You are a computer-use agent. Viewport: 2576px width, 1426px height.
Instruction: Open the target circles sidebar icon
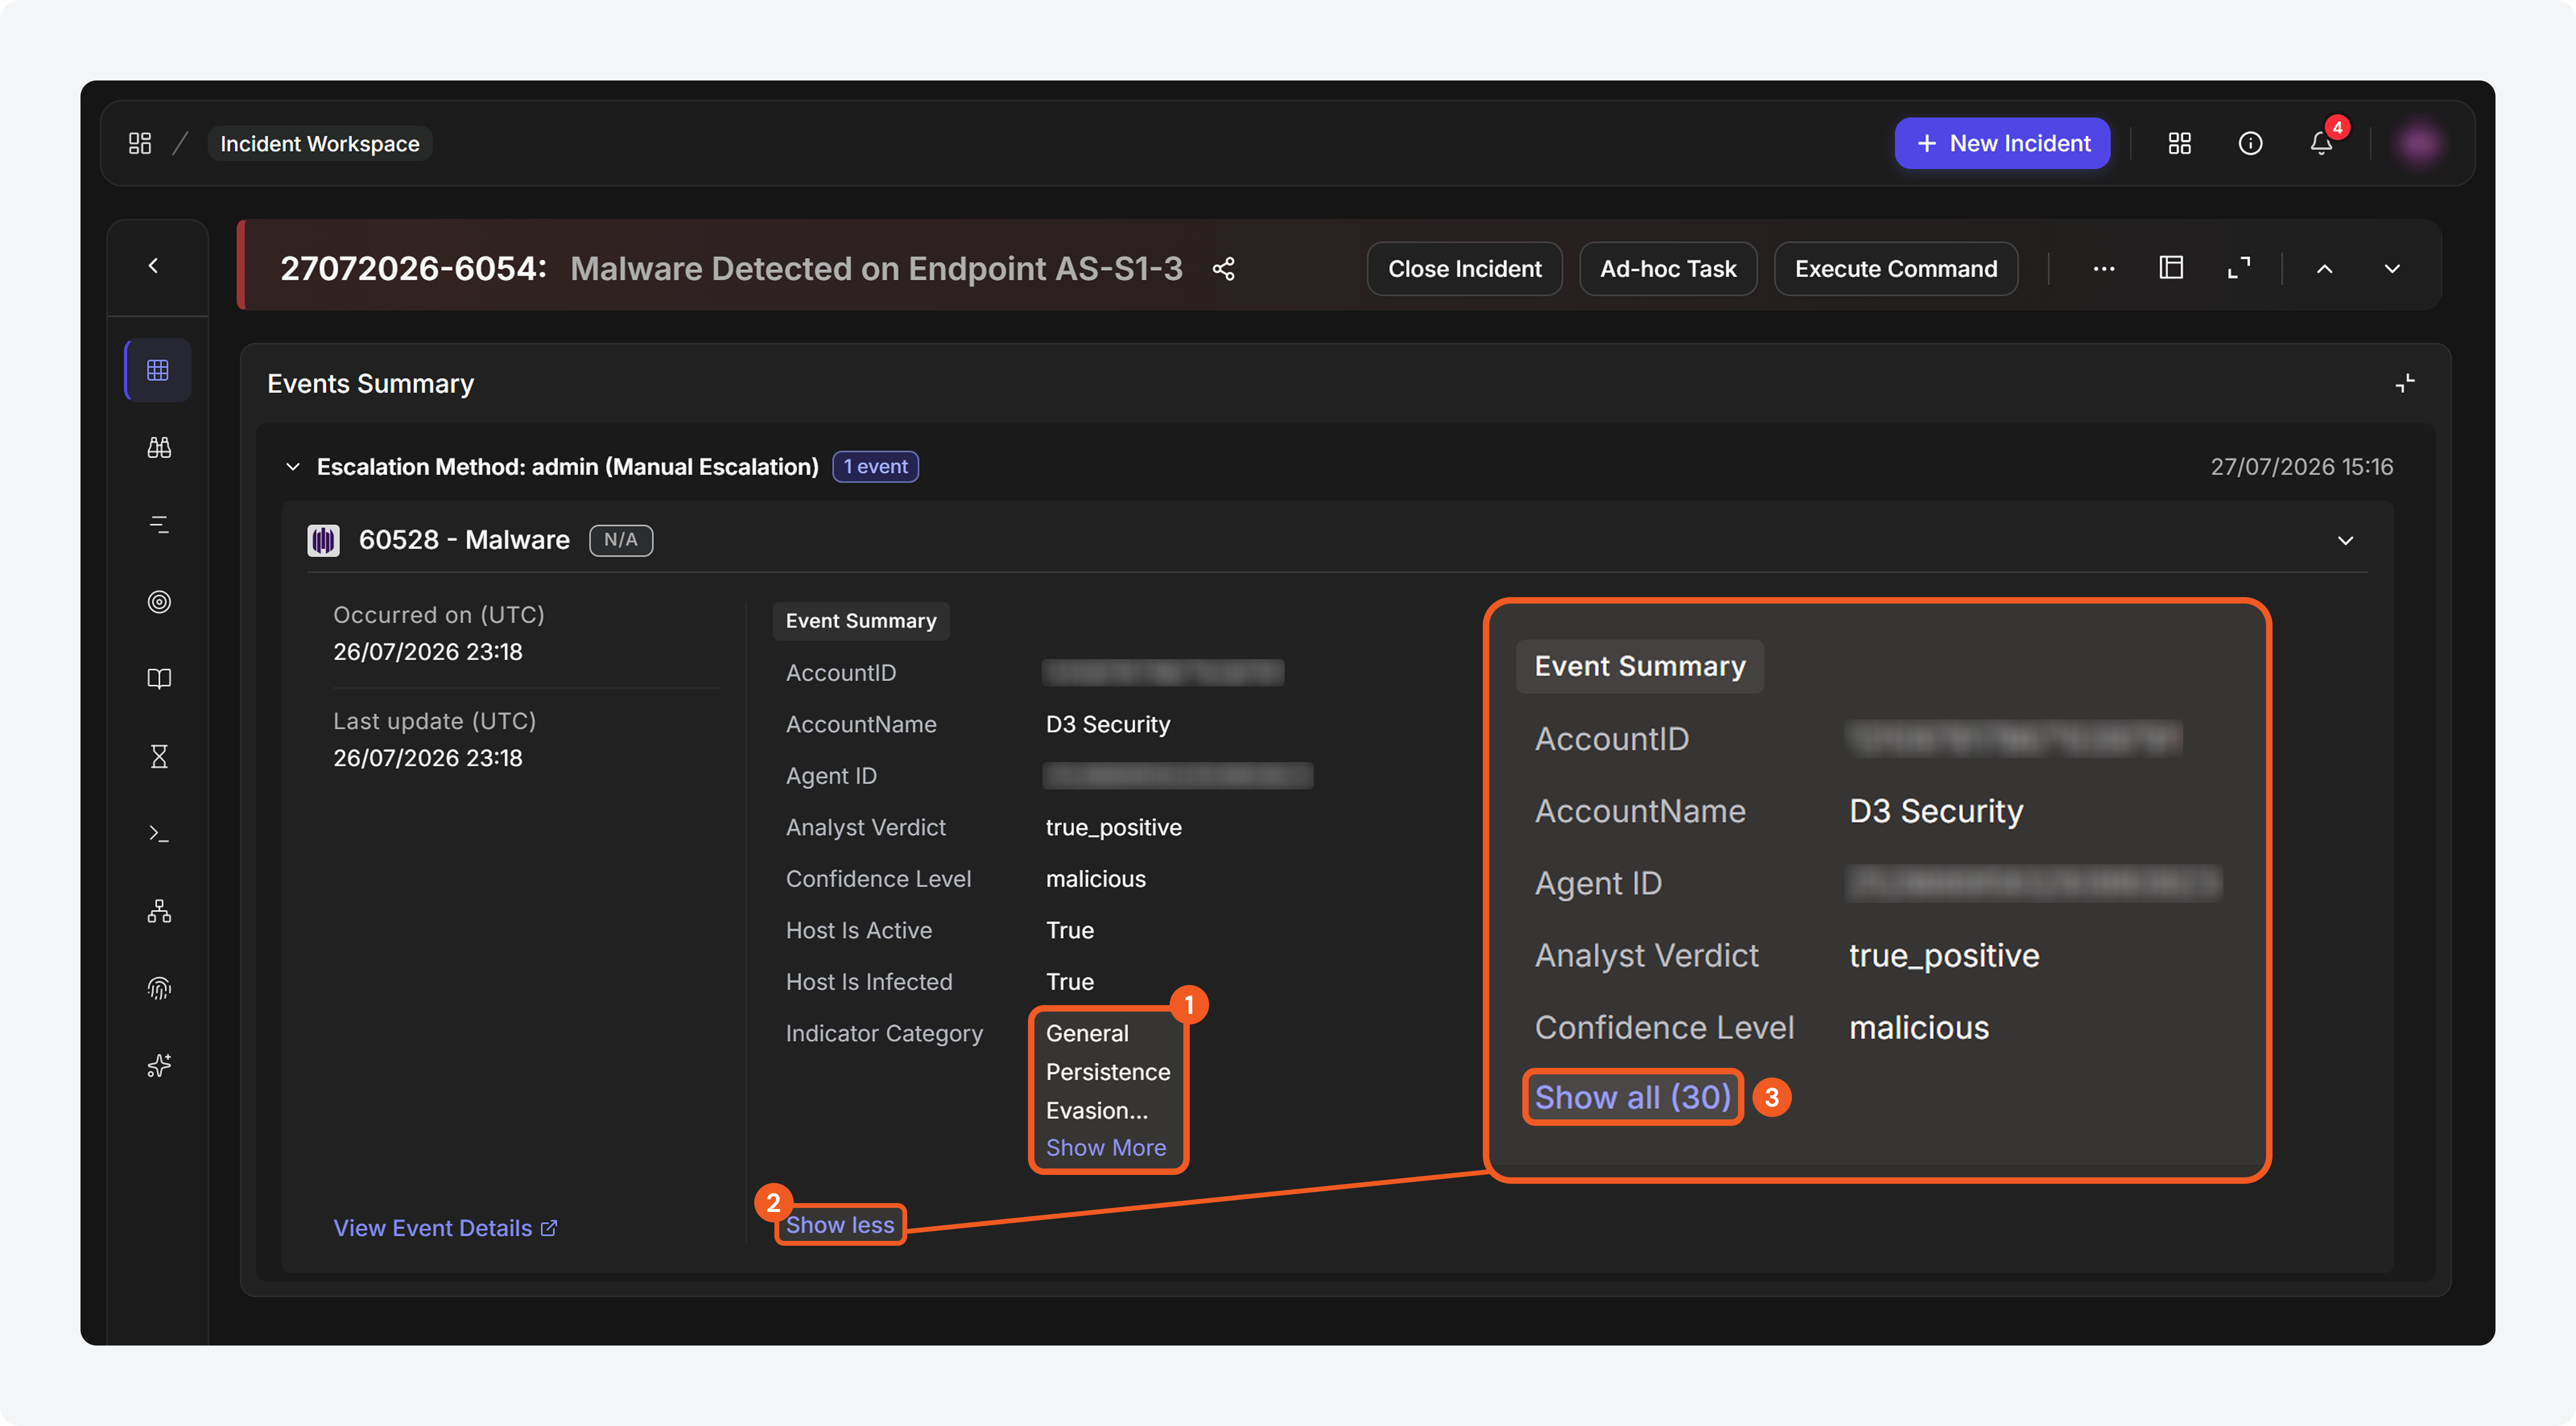coord(159,602)
